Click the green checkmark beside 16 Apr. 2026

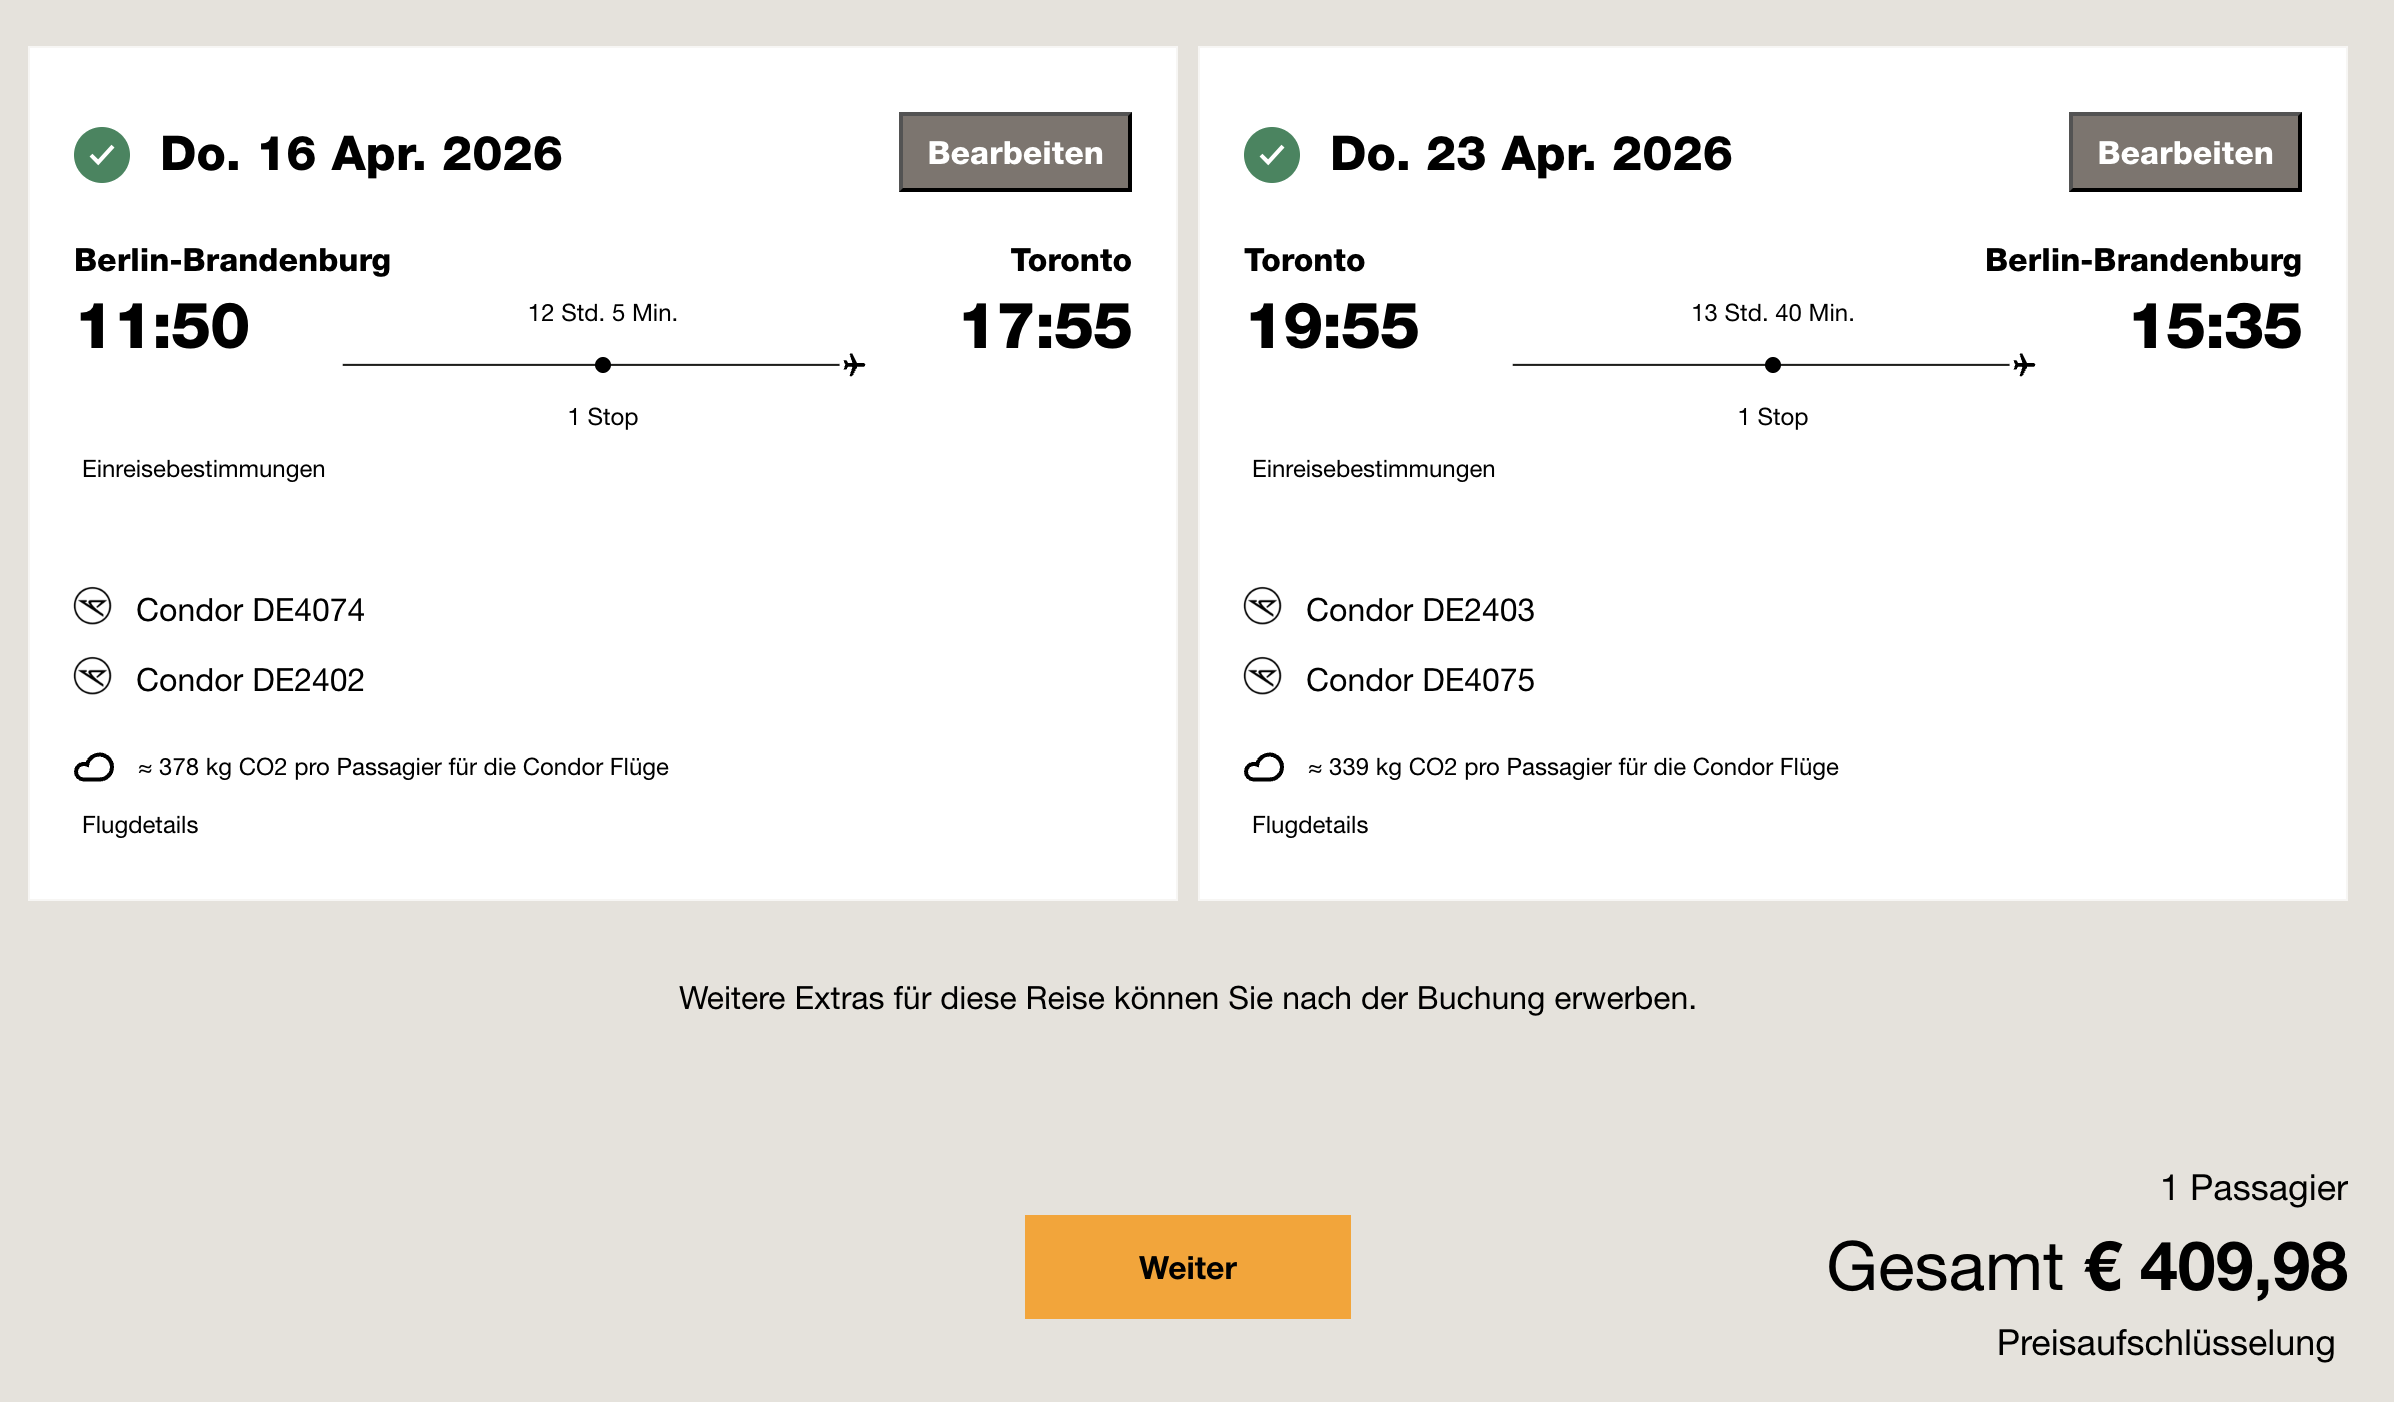(x=102, y=155)
